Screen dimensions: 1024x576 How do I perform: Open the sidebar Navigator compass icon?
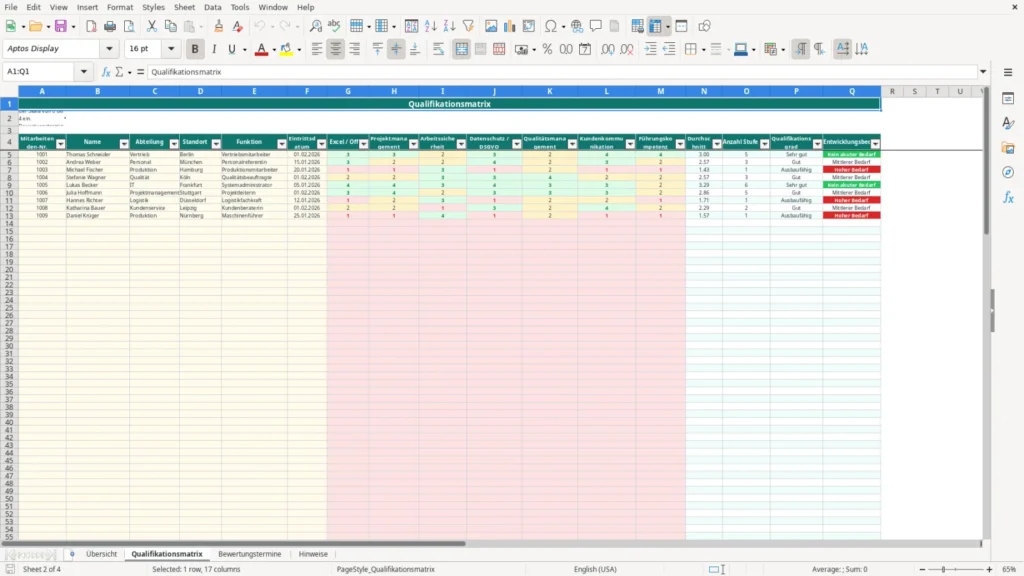[1008, 172]
